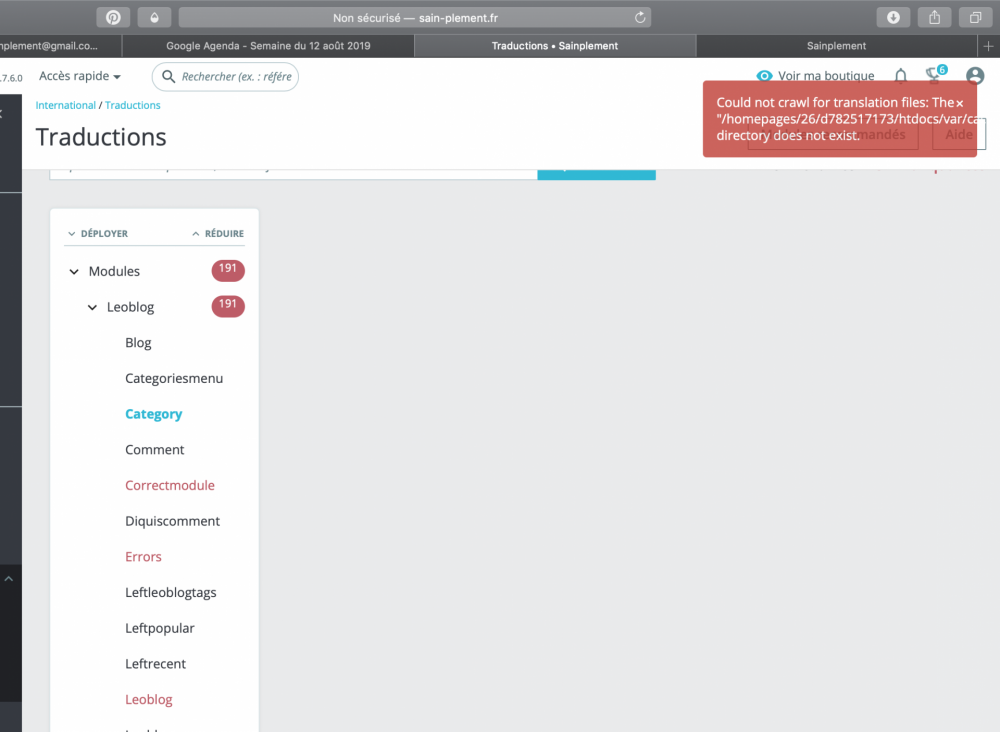Click the translation search text input
Screen dimensions: 1000x732
pos(293,173)
